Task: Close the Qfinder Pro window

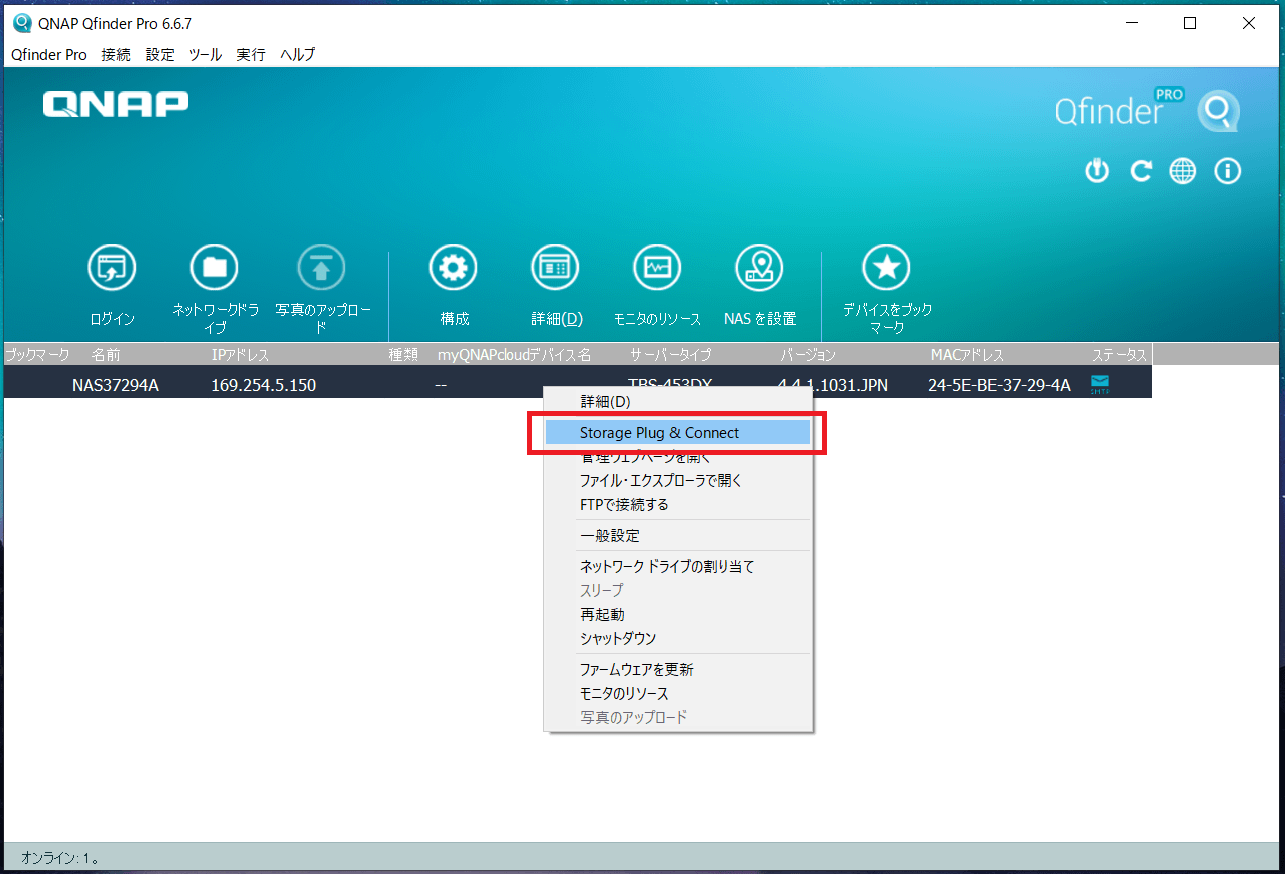Action: [x=1249, y=24]
